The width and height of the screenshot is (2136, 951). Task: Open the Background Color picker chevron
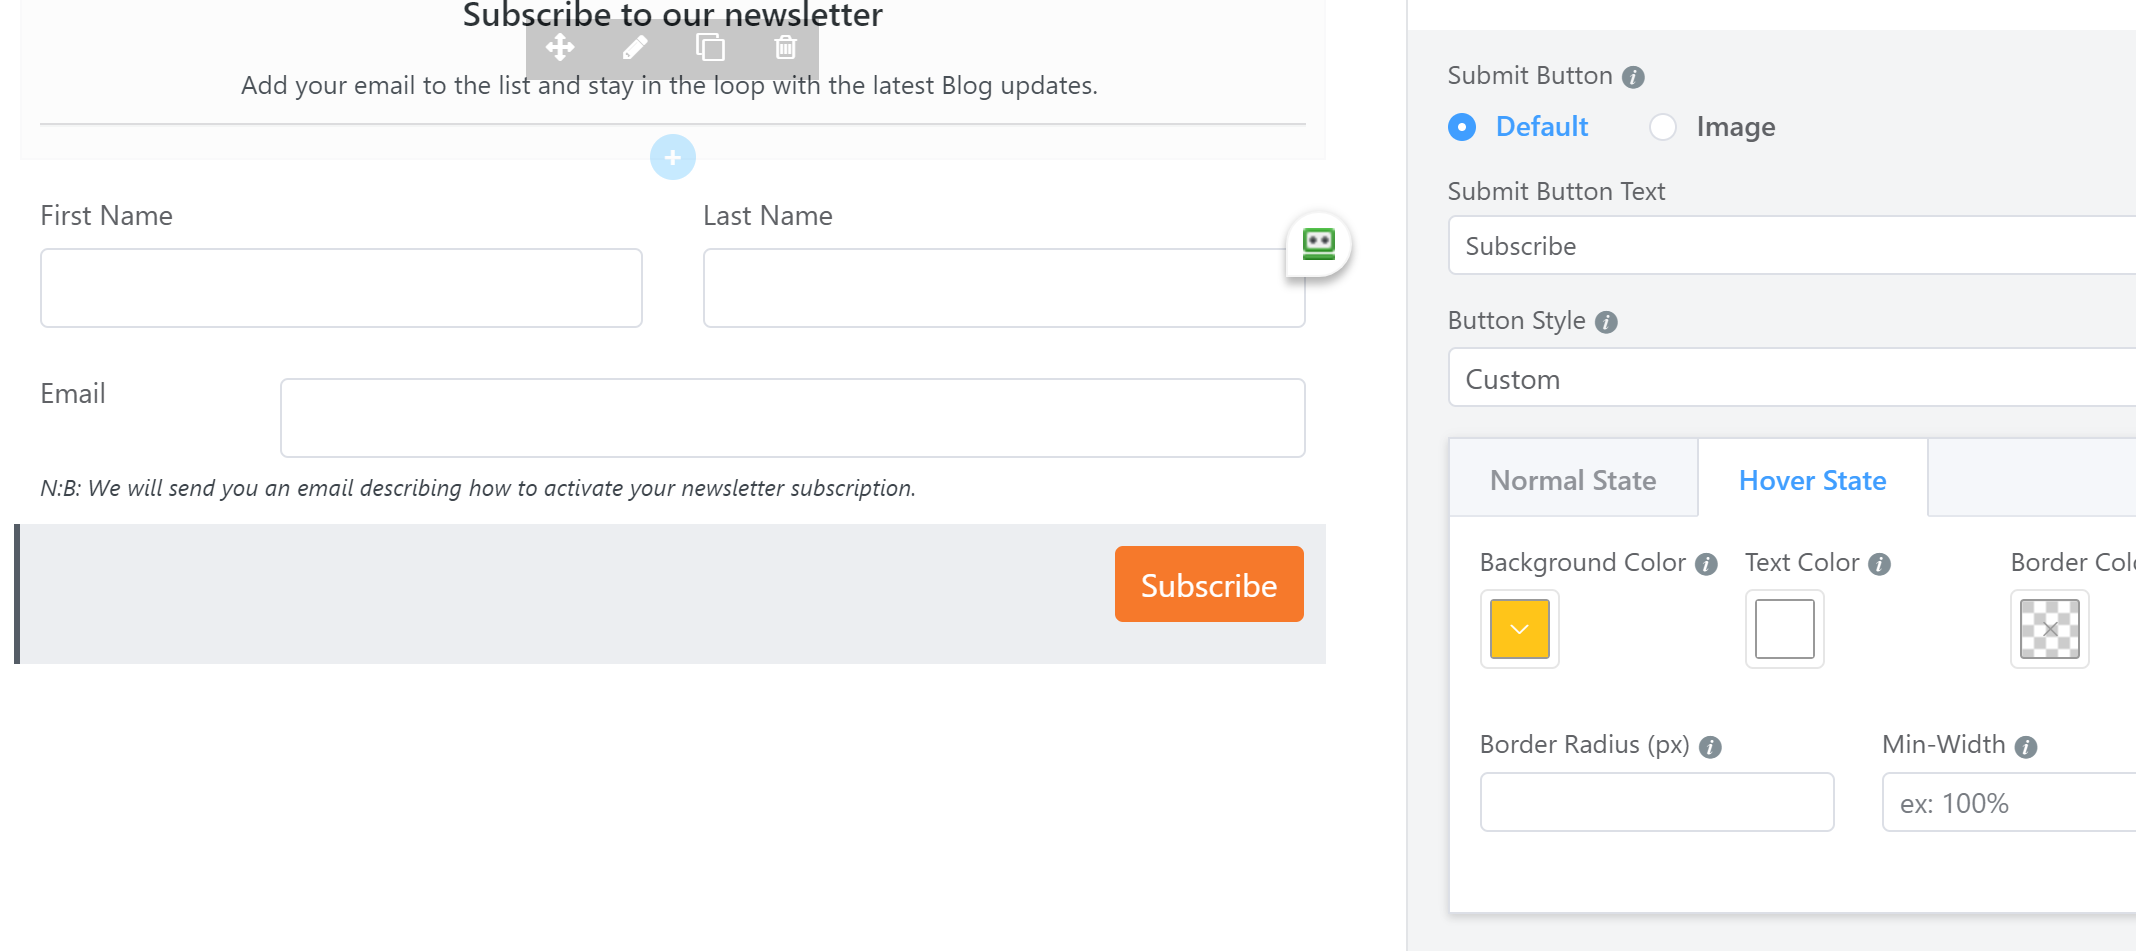coord(1519,629)
